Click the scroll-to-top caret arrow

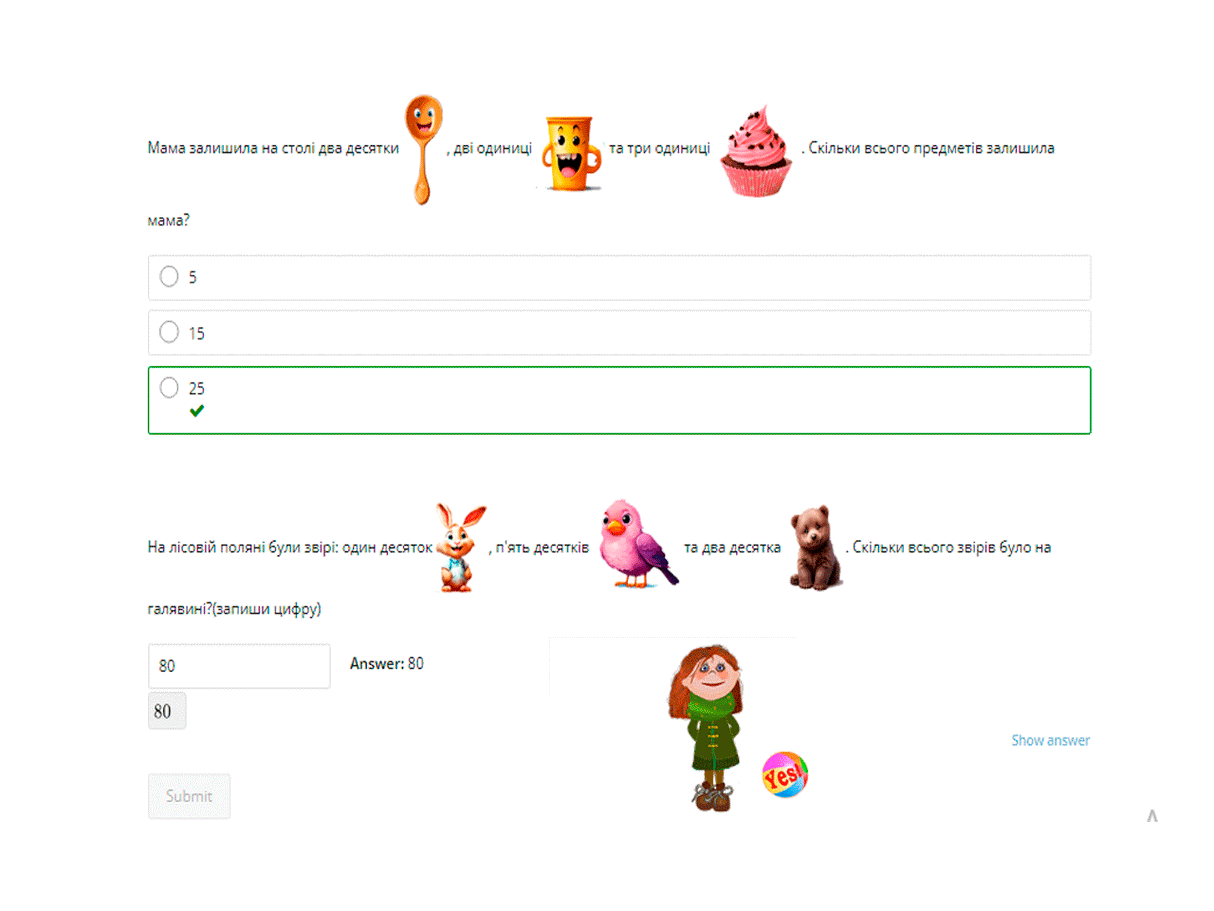pyautogui.click(x=1152, y=816)
